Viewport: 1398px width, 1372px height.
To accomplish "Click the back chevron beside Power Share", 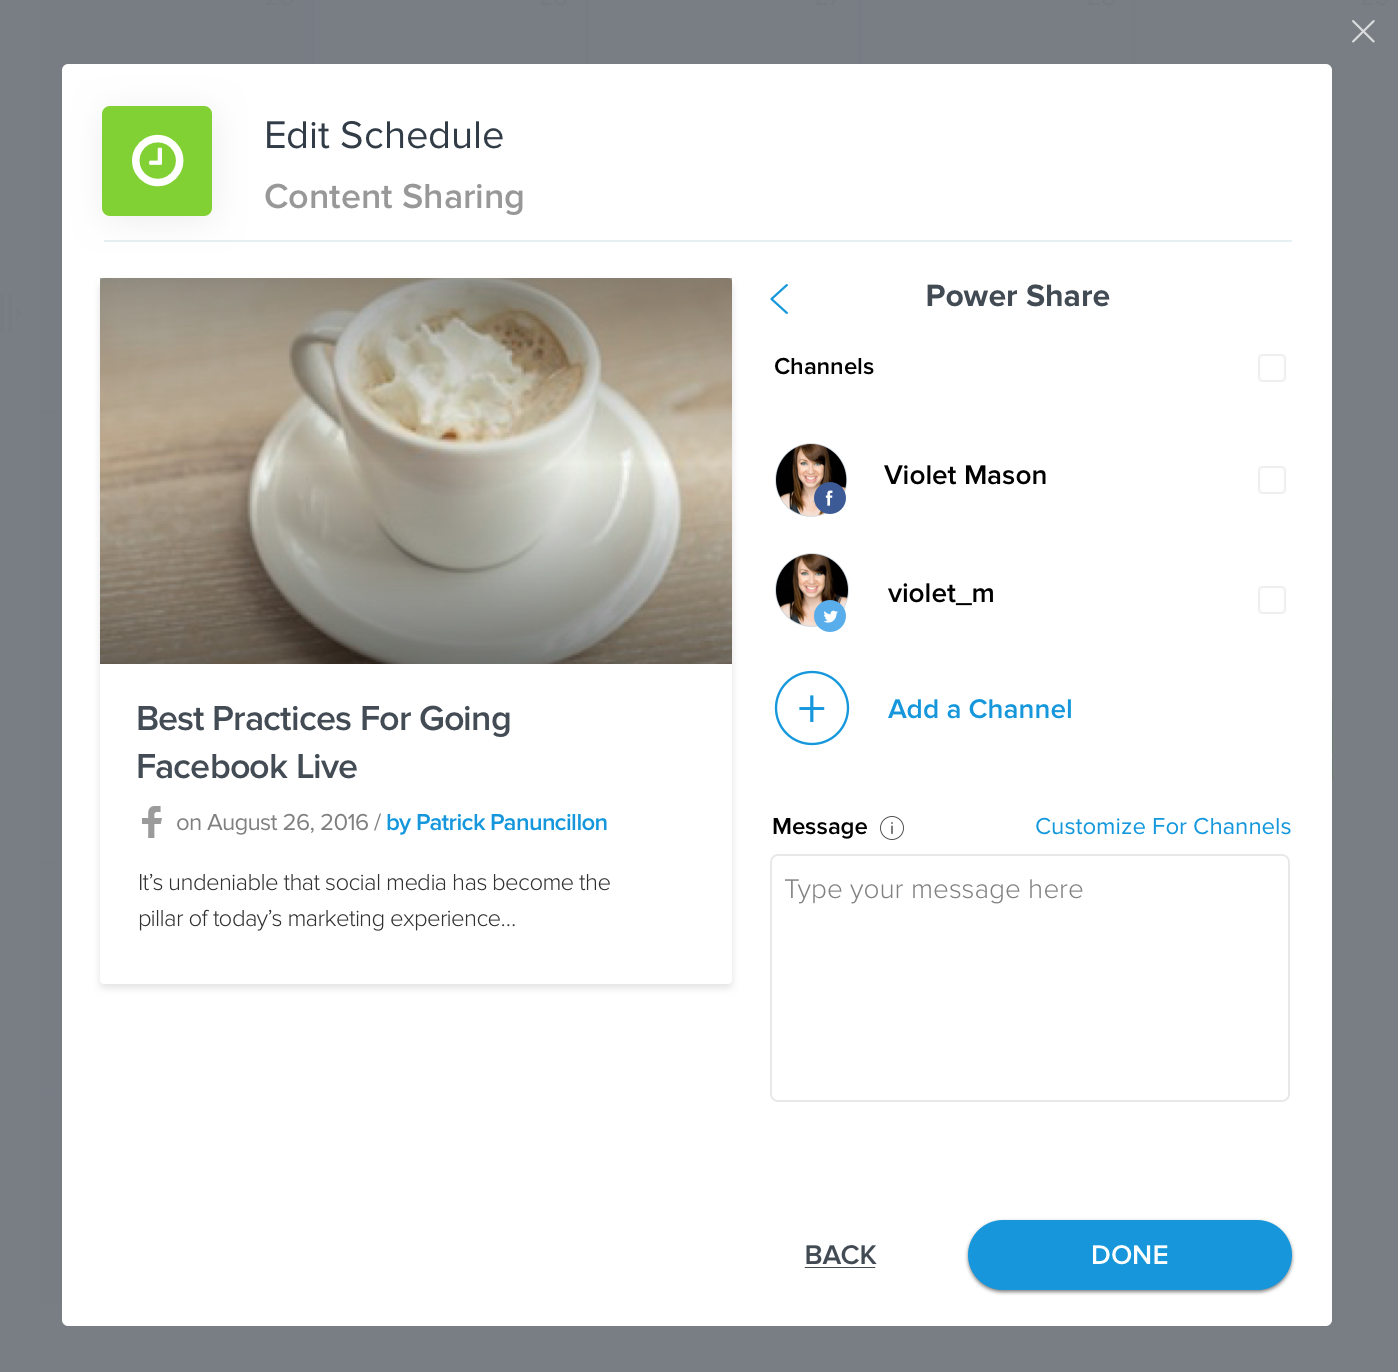I will coord(781,298).
